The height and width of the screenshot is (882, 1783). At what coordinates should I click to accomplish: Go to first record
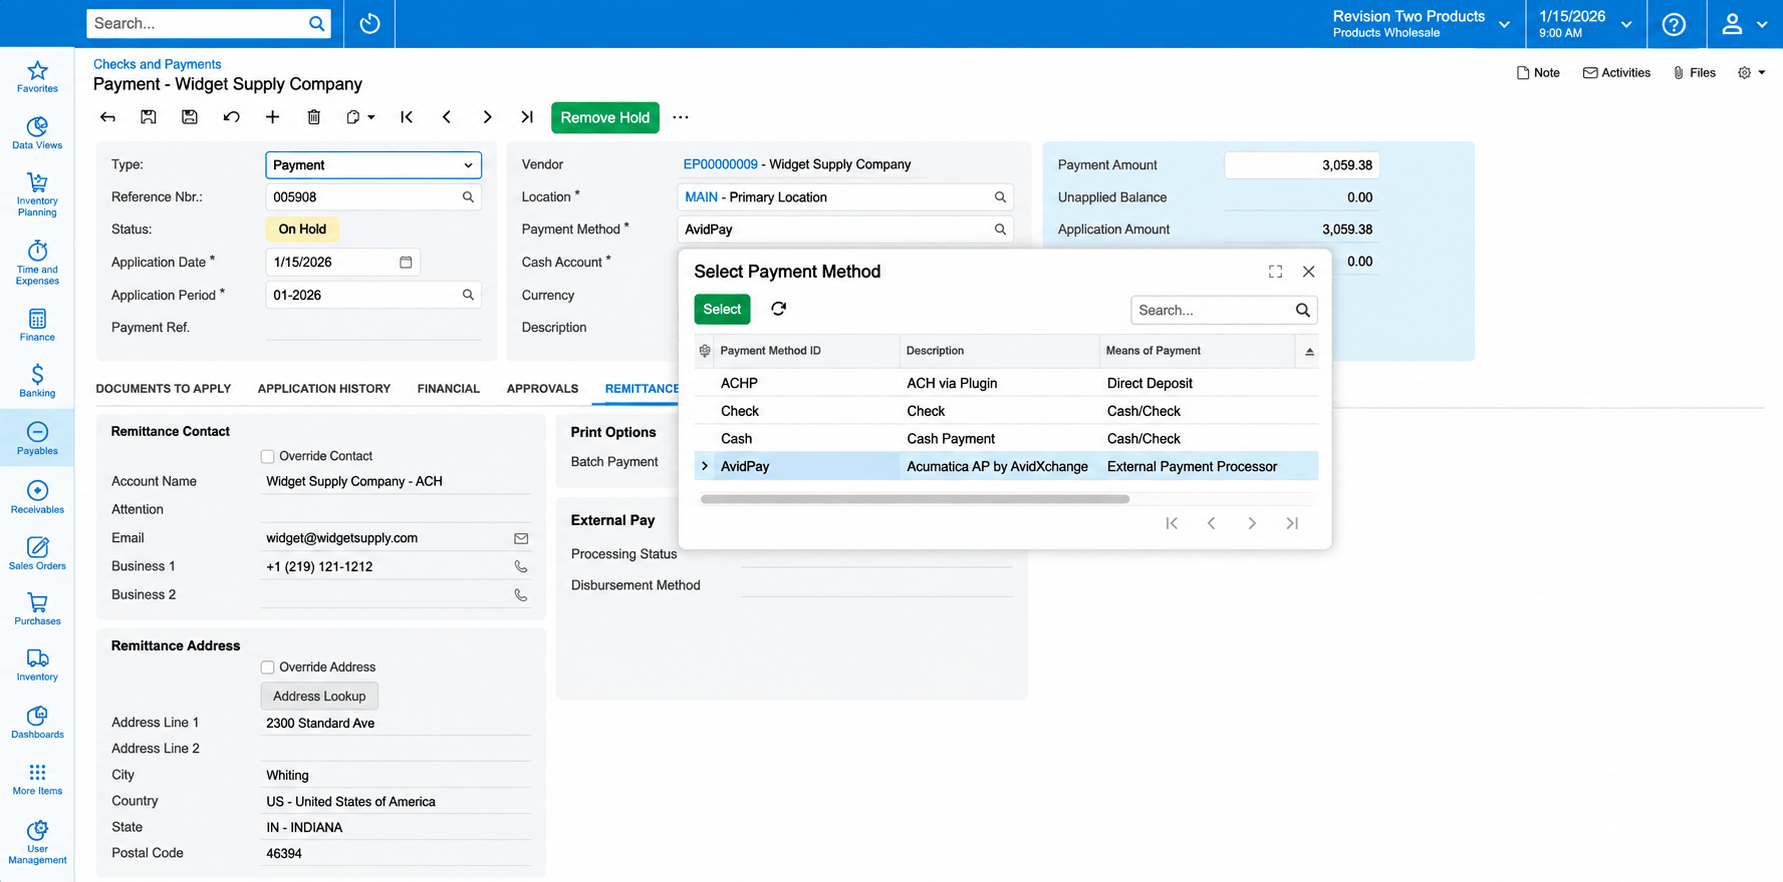406,117
